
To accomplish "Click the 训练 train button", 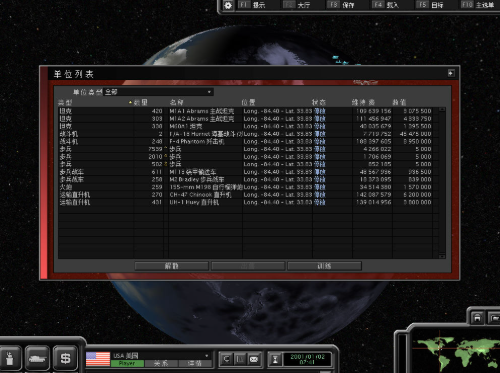I will click(x=324, y=266).
